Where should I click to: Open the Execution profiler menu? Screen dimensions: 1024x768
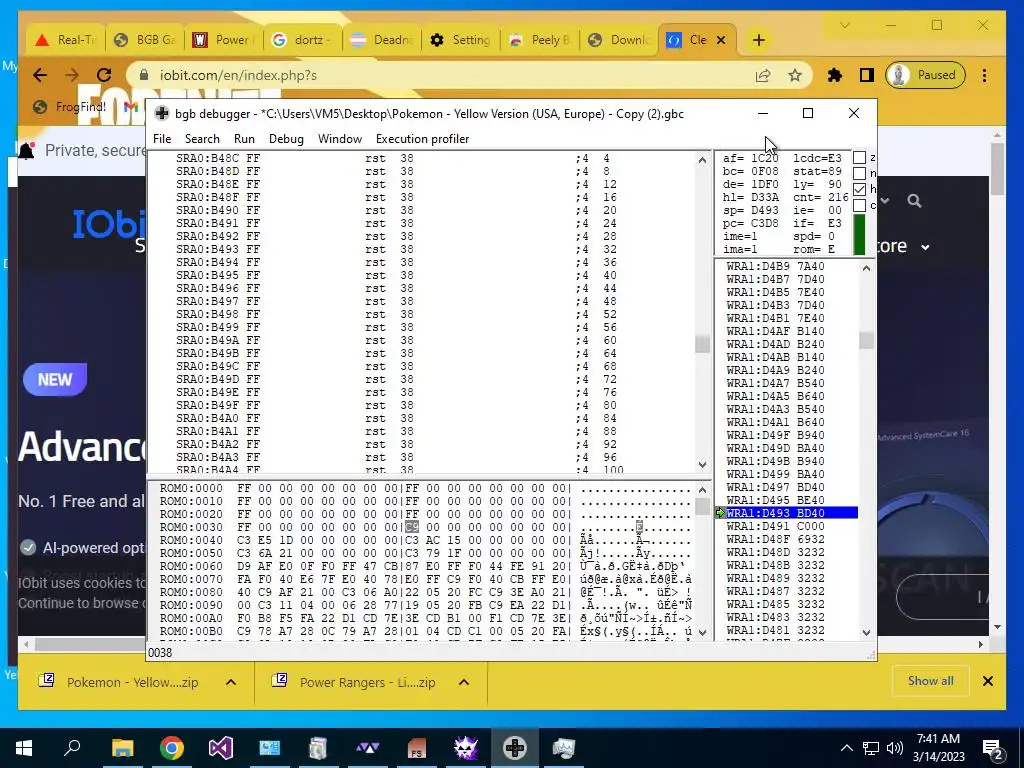423,138
